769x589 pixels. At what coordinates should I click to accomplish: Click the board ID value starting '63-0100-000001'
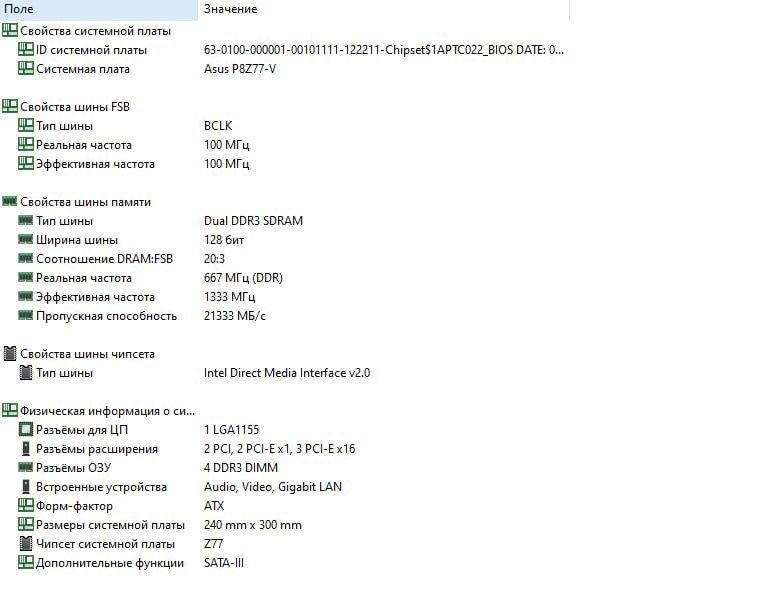click(x=384, y=50)
